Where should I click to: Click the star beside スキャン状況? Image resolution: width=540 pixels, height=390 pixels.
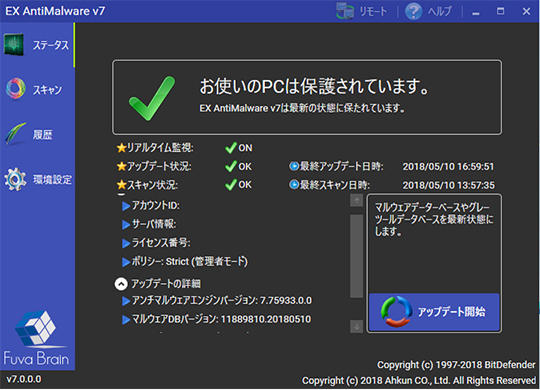point(121,185)
